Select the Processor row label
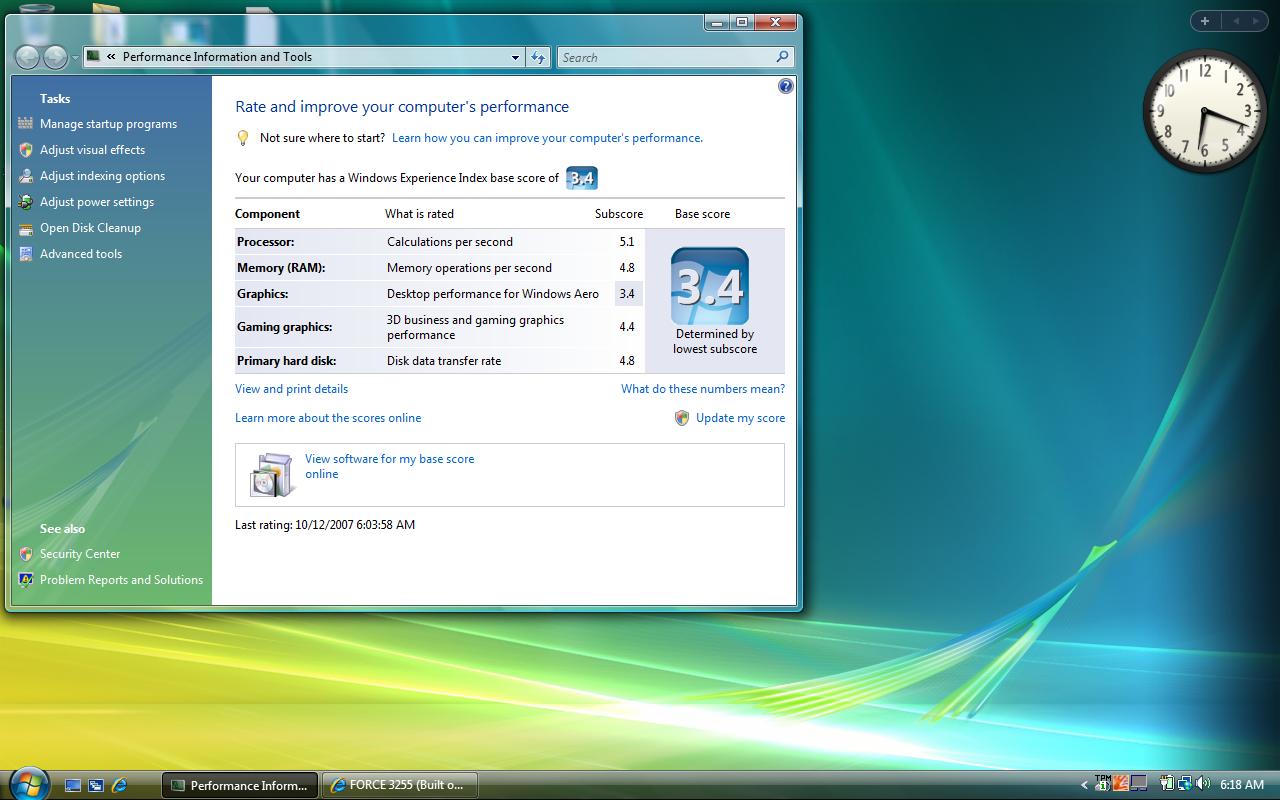 click(x=266, y=242)
